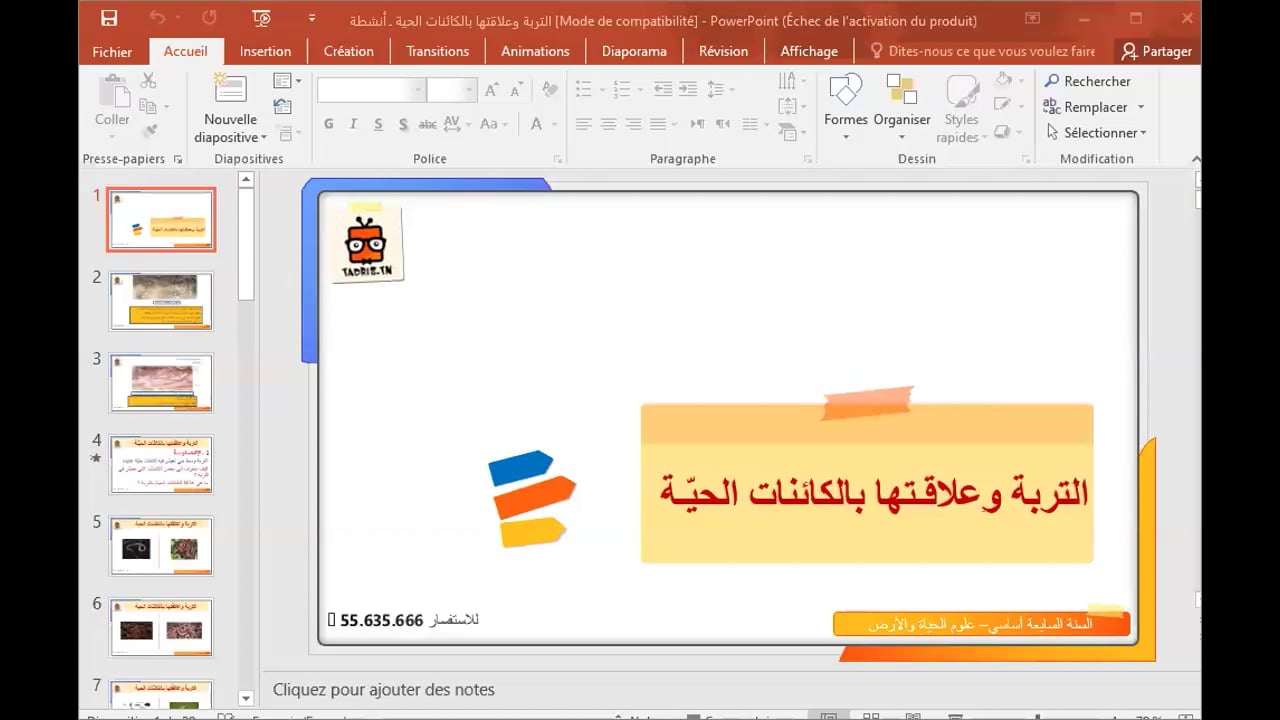
Task: Open the Presse-papiers dialog launcher
Action: 178,159
